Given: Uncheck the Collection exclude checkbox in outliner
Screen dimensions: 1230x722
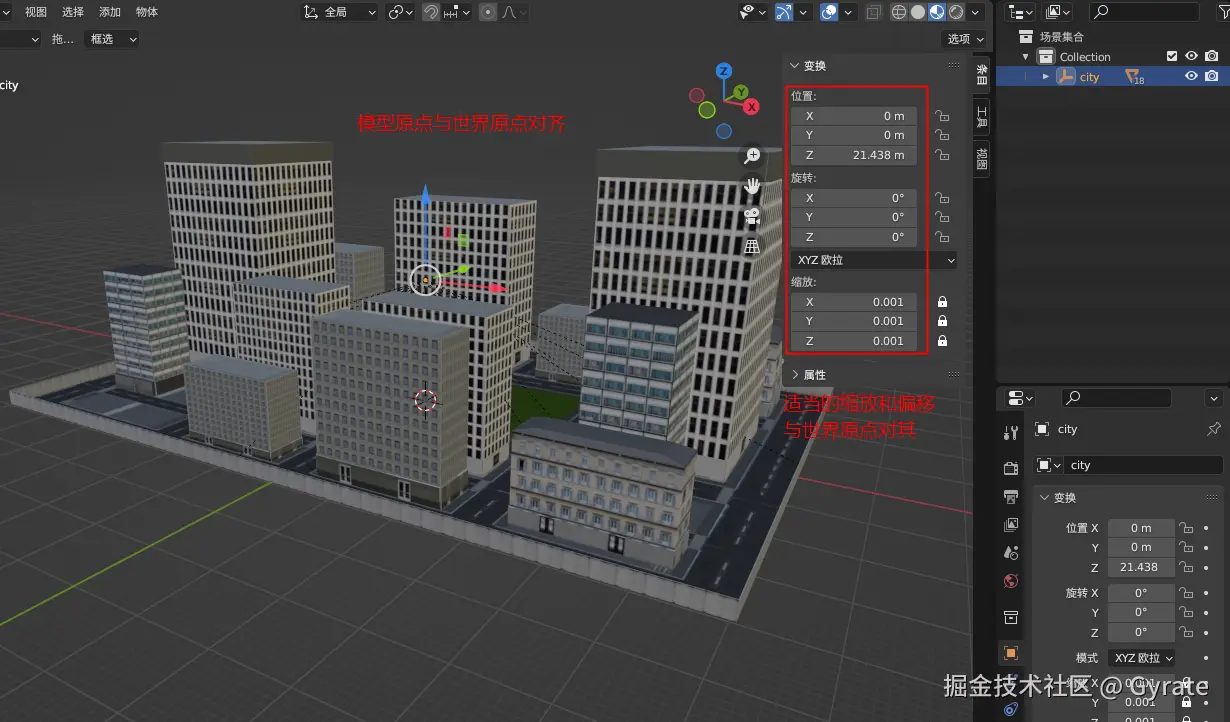Looking at the screenshot, I should coord(1173,56).
